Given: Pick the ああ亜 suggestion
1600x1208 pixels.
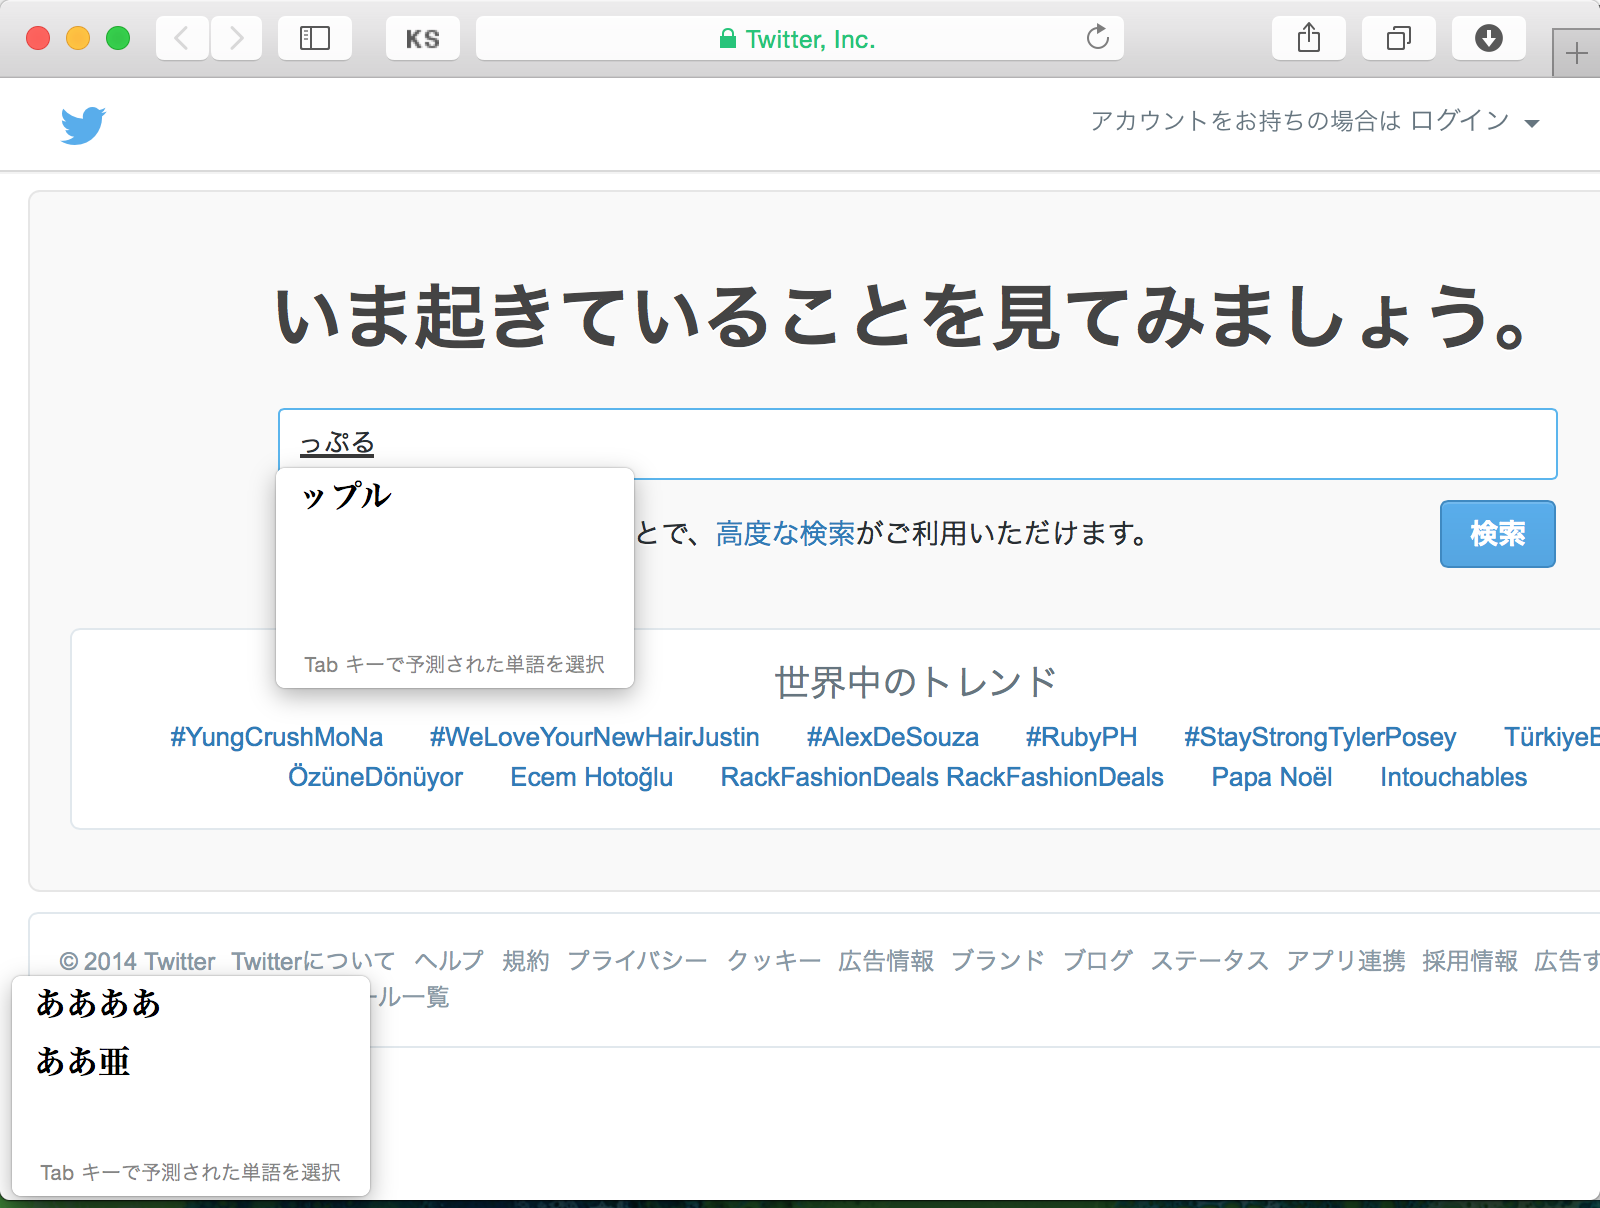Looking at the screenshot, I should [83, 1061].
